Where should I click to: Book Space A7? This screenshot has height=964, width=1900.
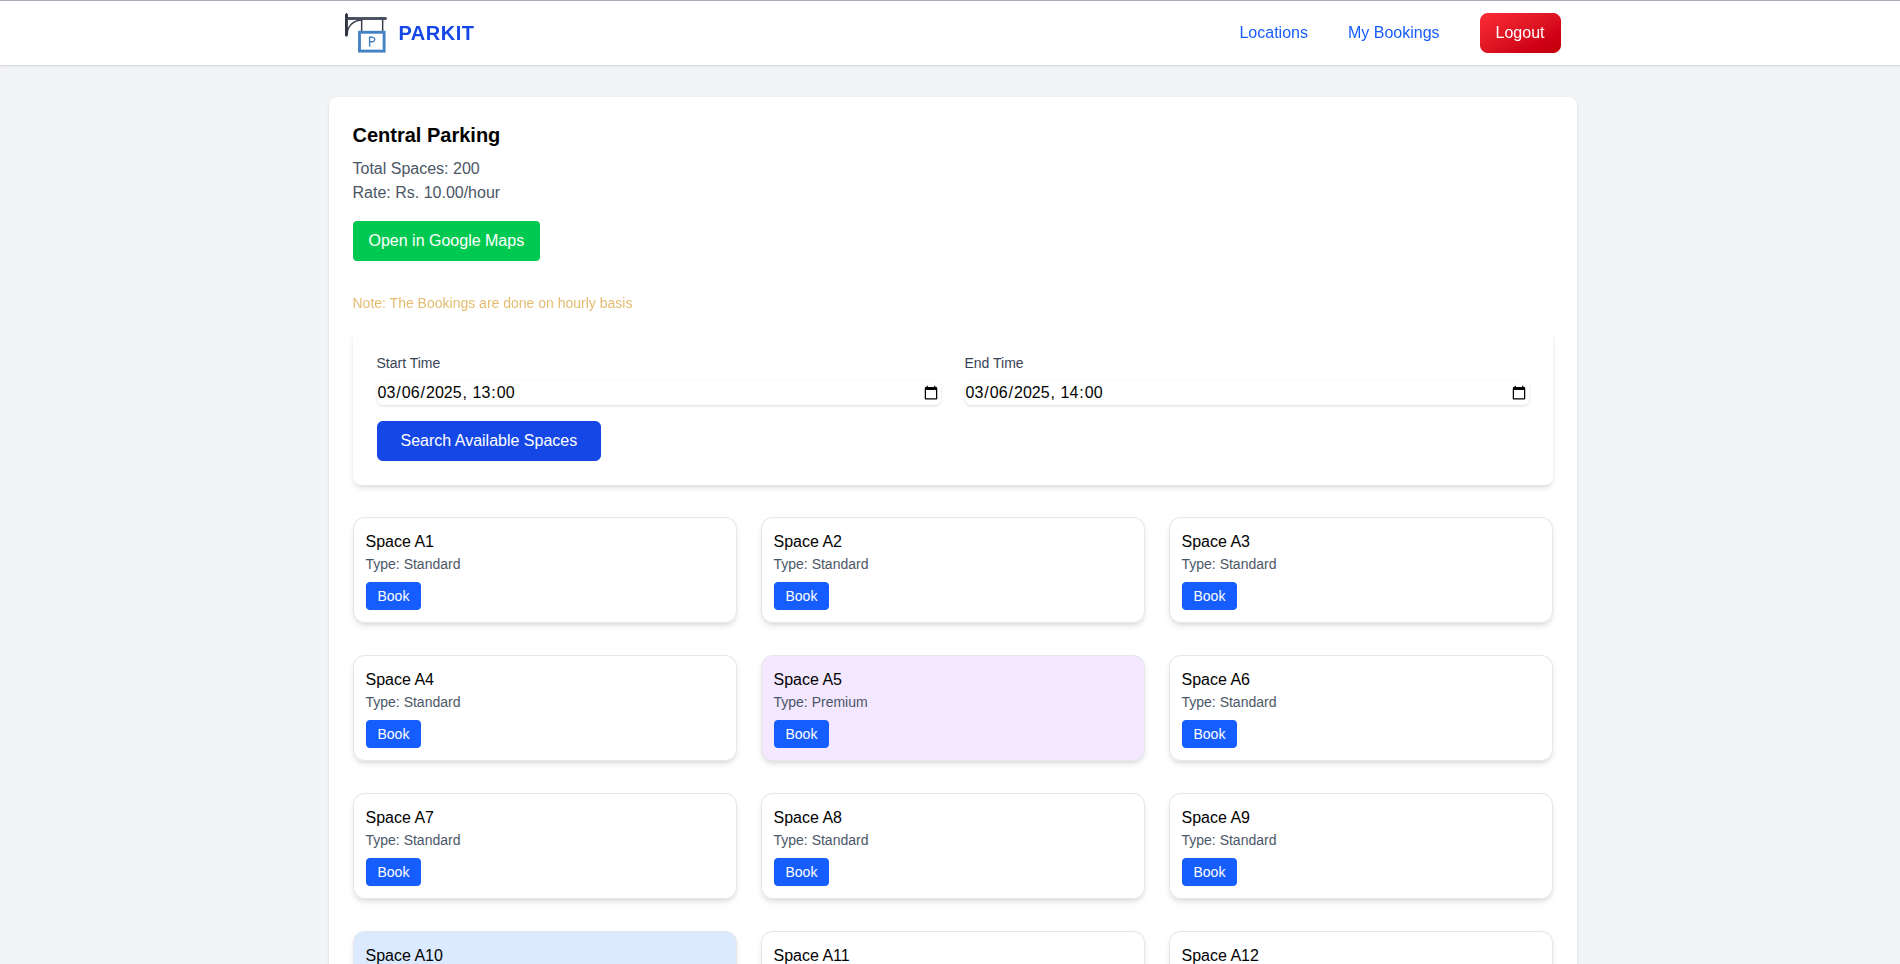[393, 872]
